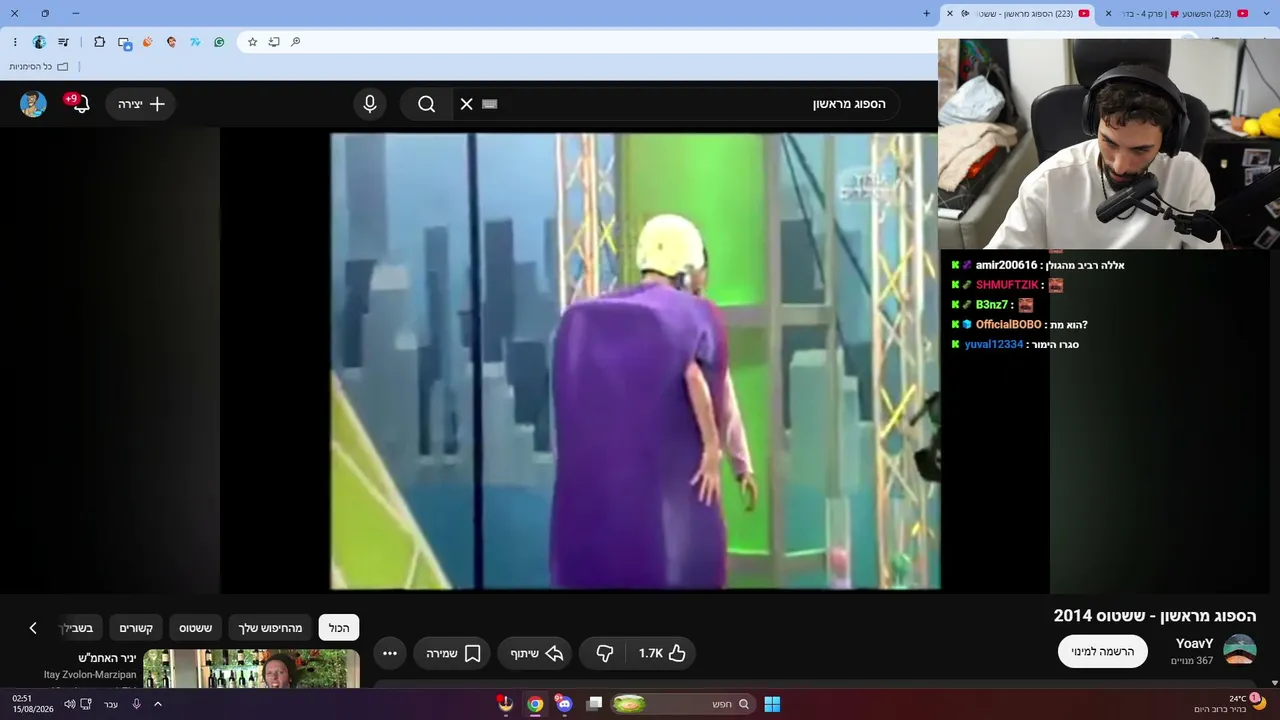Open a new browser tab
This screenshot has width=1280, height=720.
pyautogui.click(x=926, y=14)
